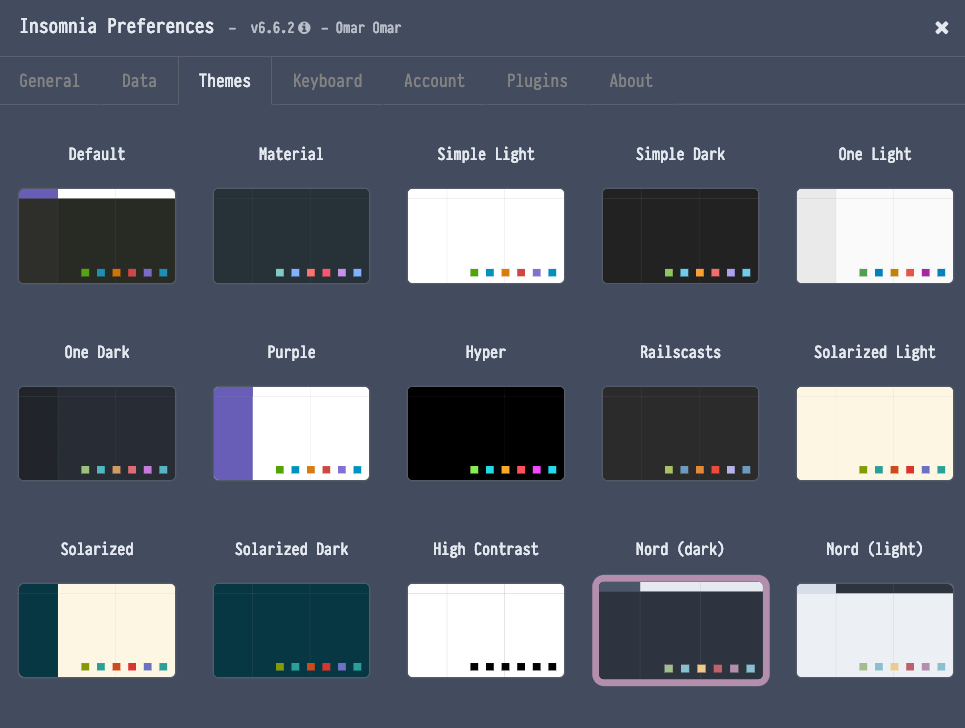Select the High Contrast theme preview
This screenshot has height=728, width=965.
tap(486, 631)
